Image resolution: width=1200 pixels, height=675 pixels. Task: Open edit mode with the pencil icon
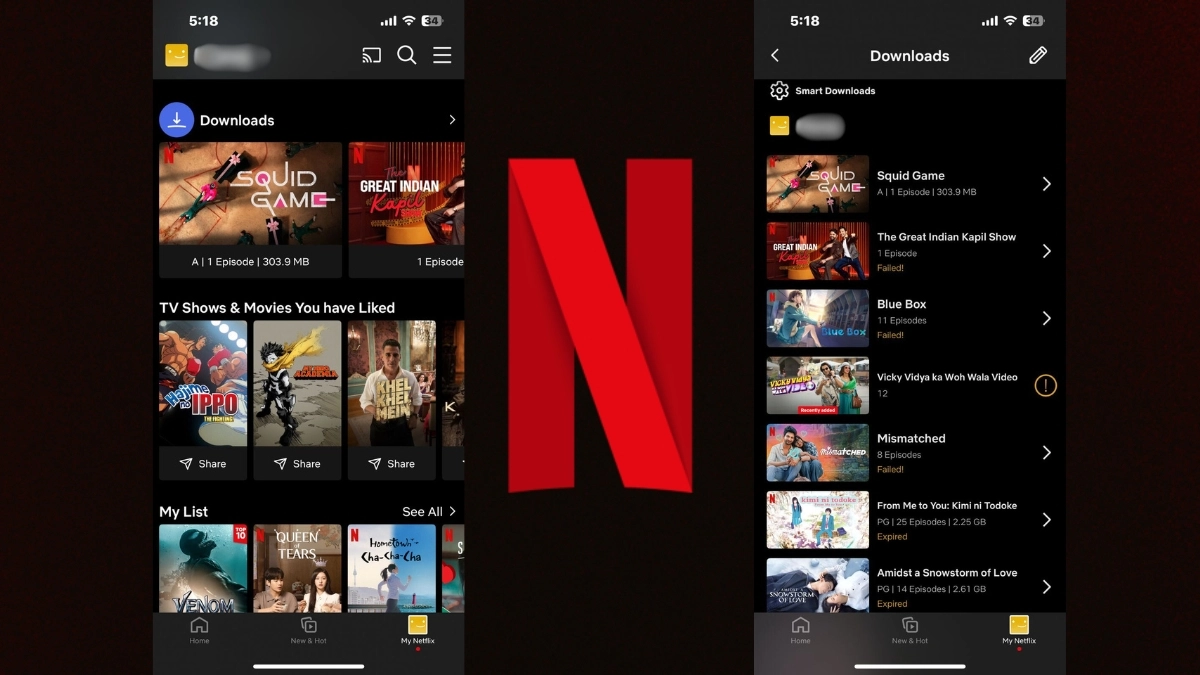coord(1037,55)
